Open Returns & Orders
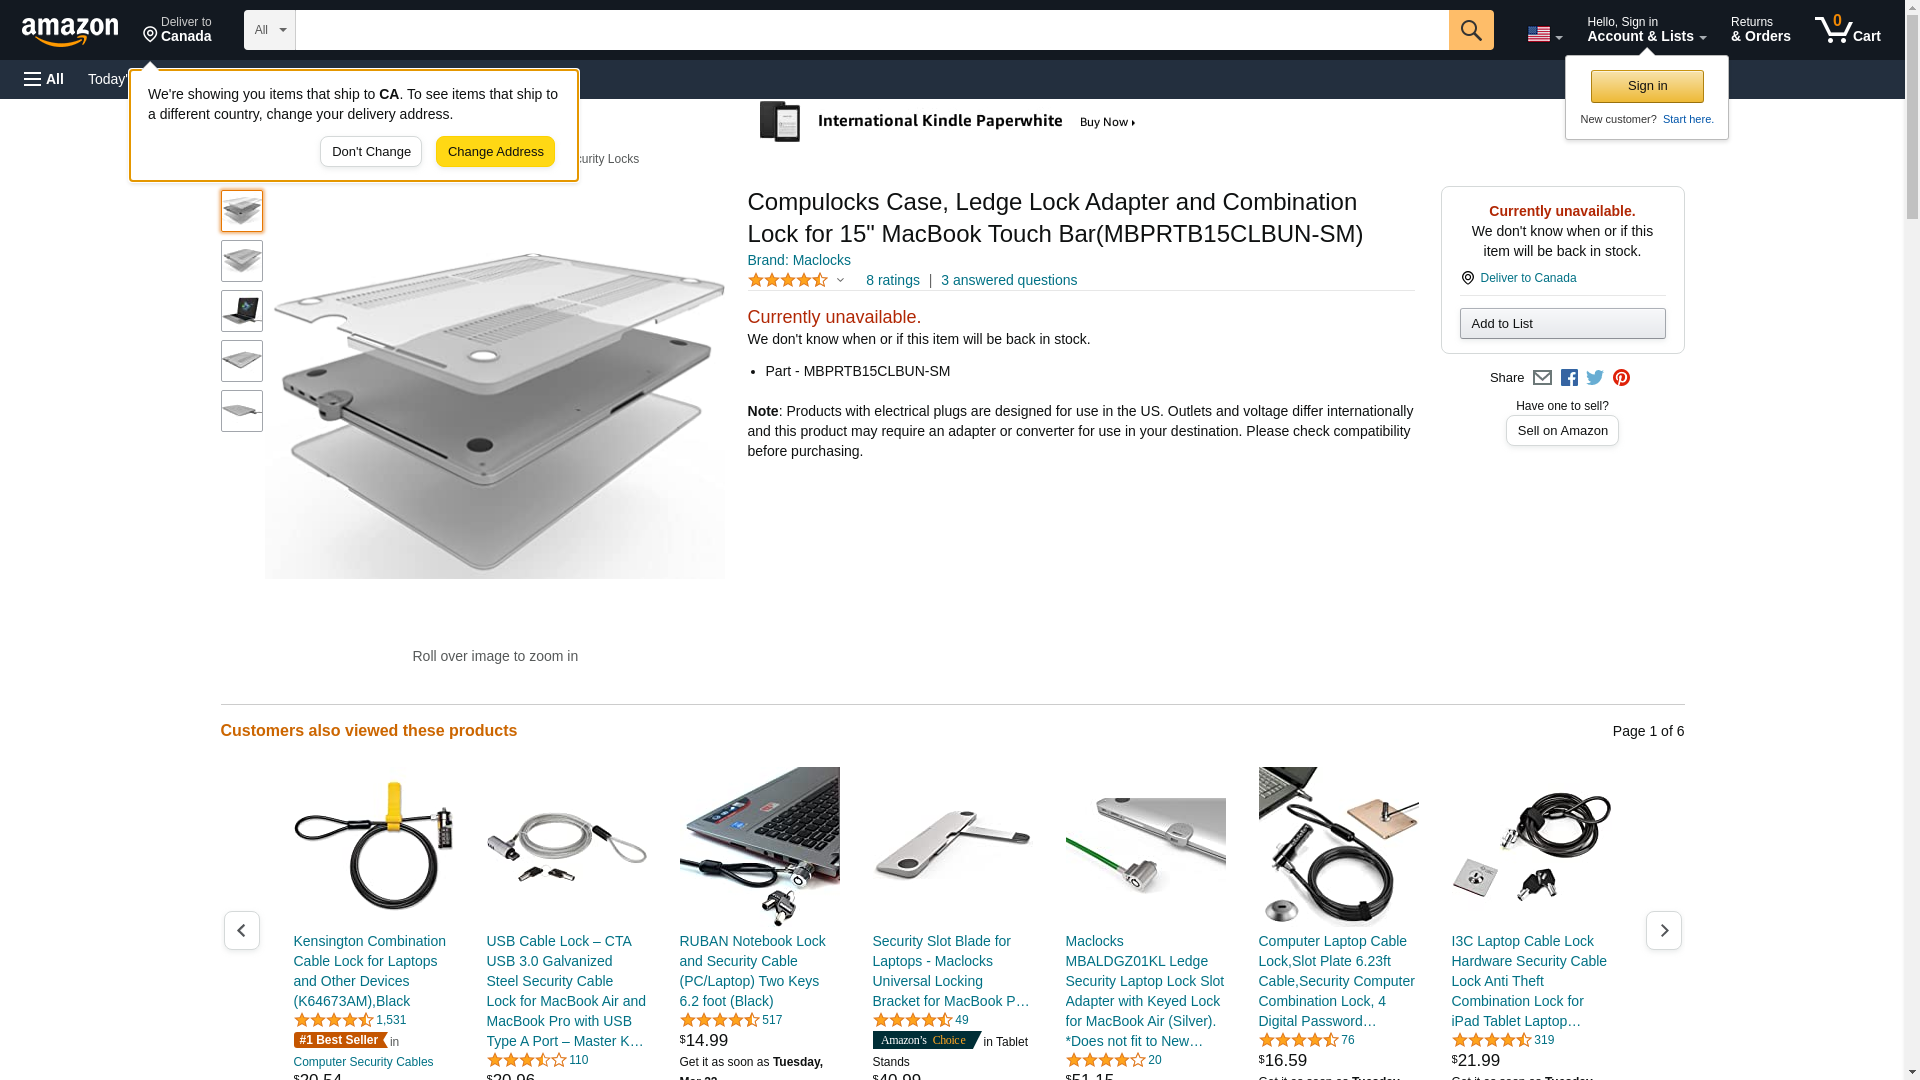 1760,30
